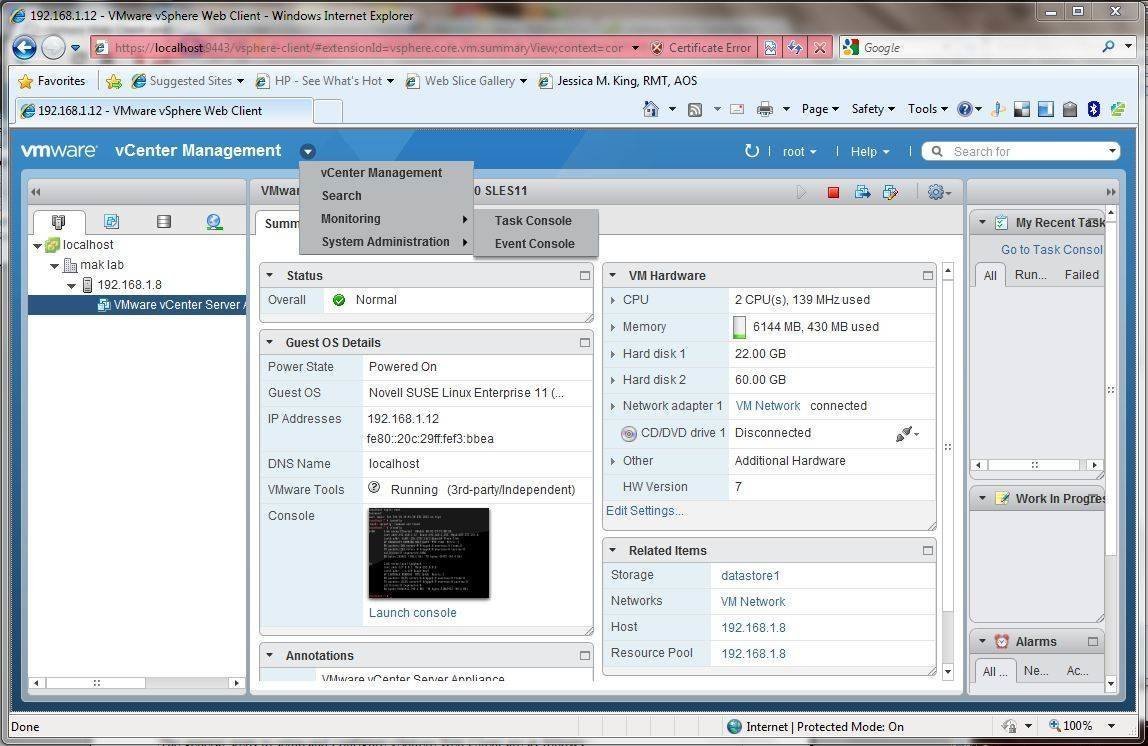Expand the Hard disk 1 row
The height and width of the screenshot is (746, 1148).
pyautogui.click(x=613, y=354)
